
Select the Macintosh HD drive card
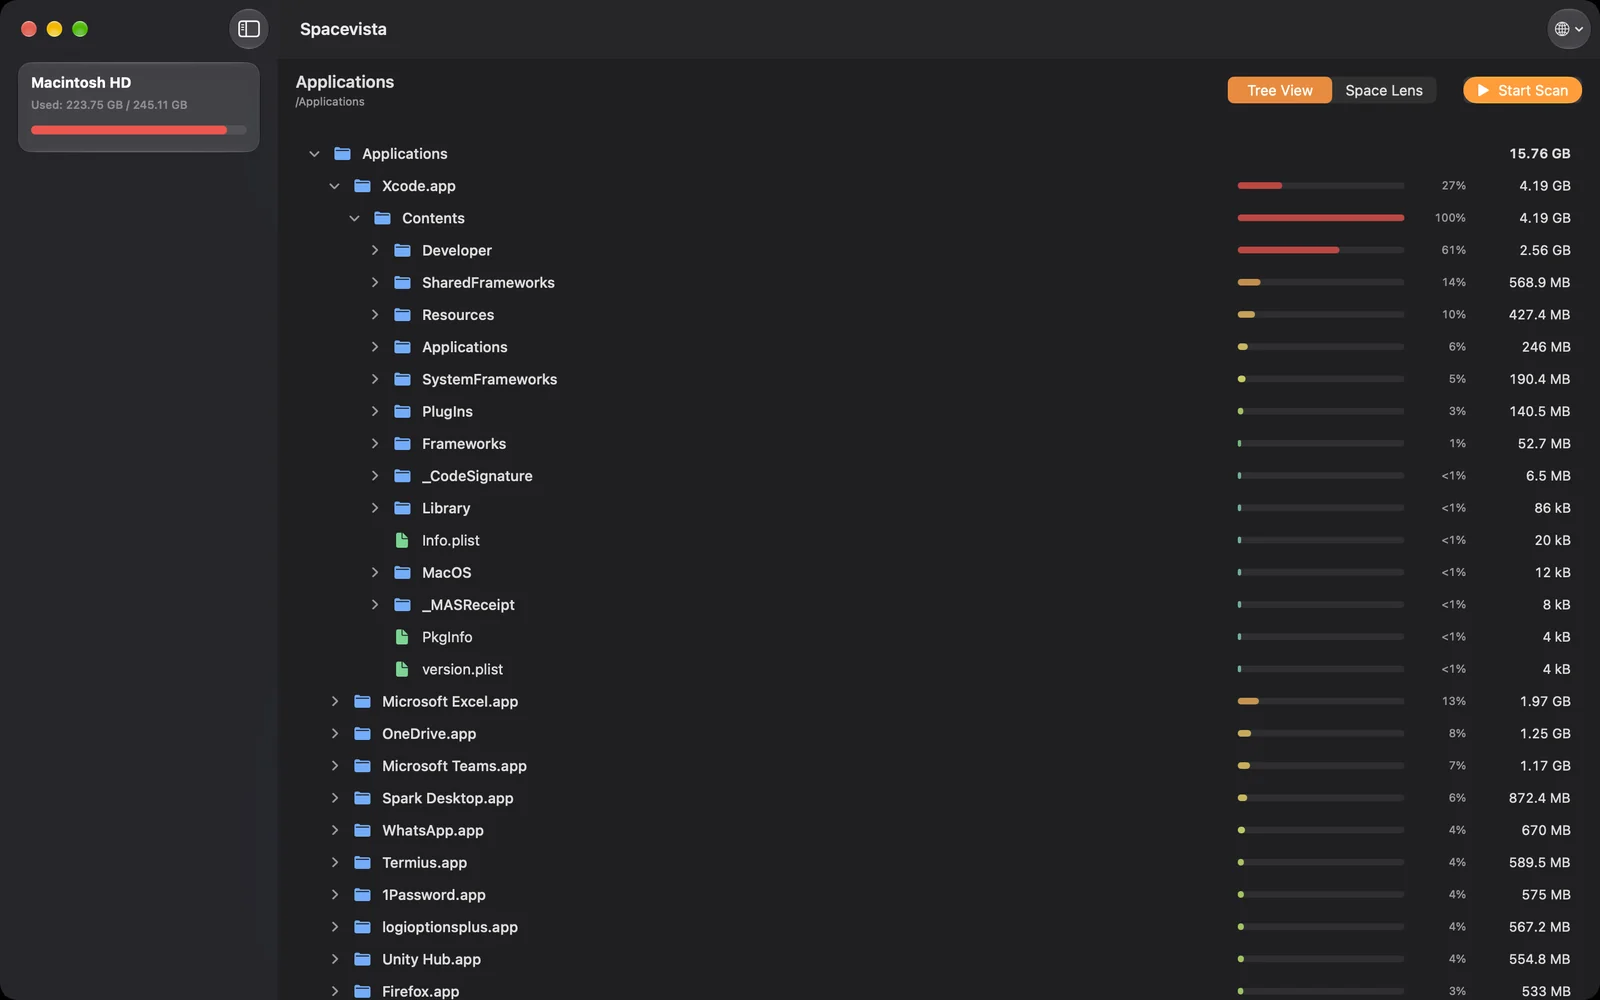[139, 107]
